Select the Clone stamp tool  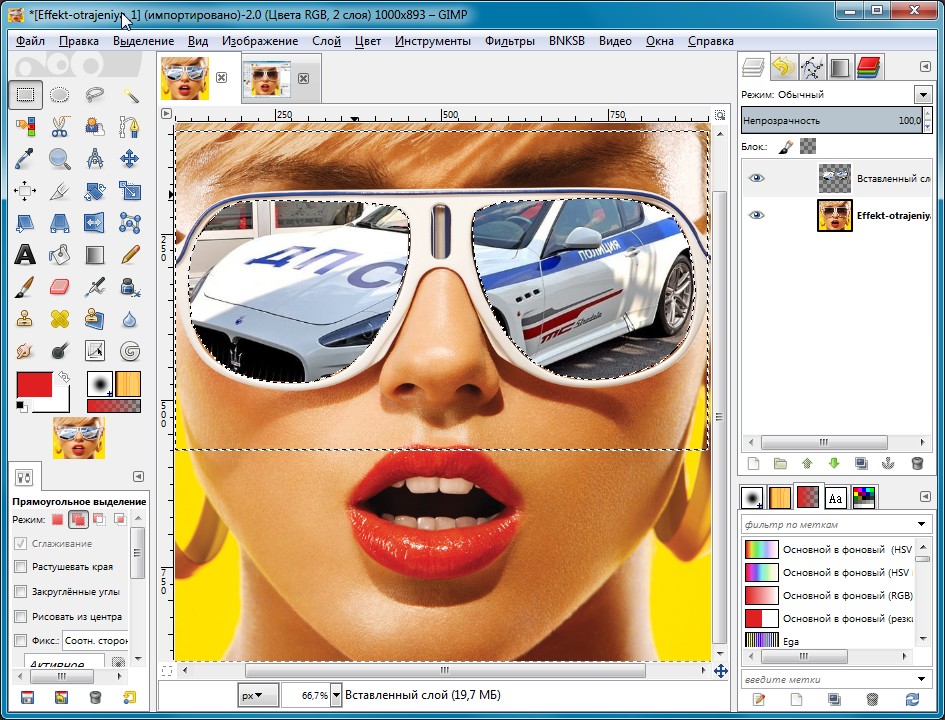pyautogui.click(x=25, y=319)
